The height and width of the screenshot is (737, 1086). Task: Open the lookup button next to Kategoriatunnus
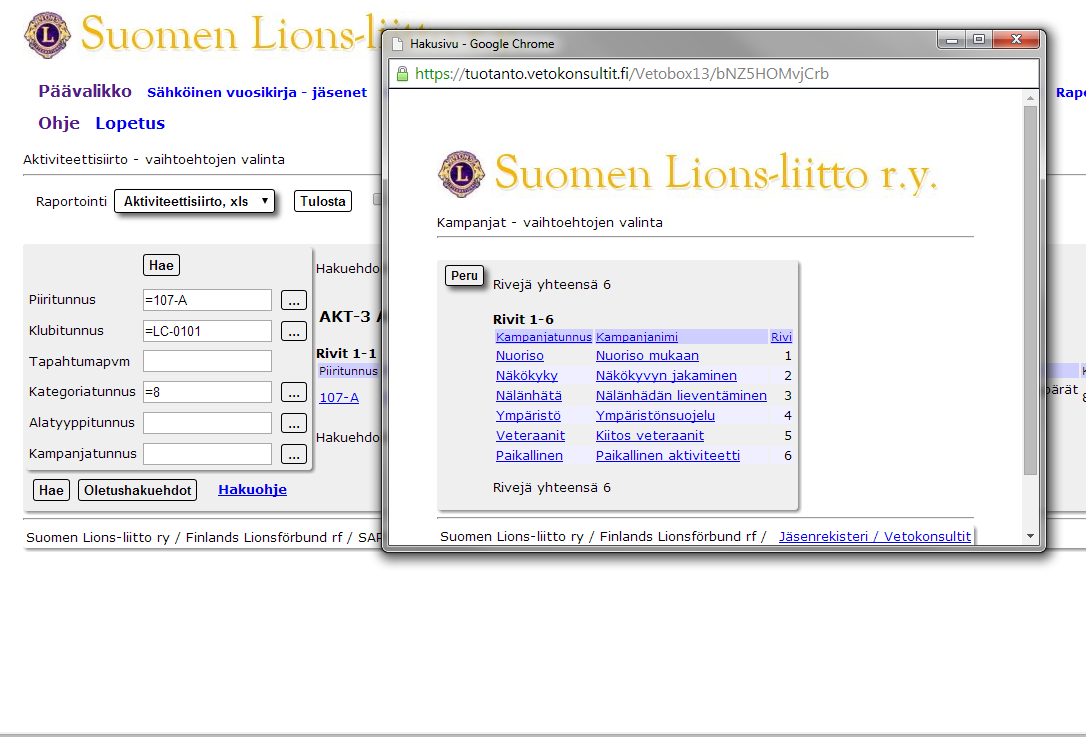coord(294,392)
